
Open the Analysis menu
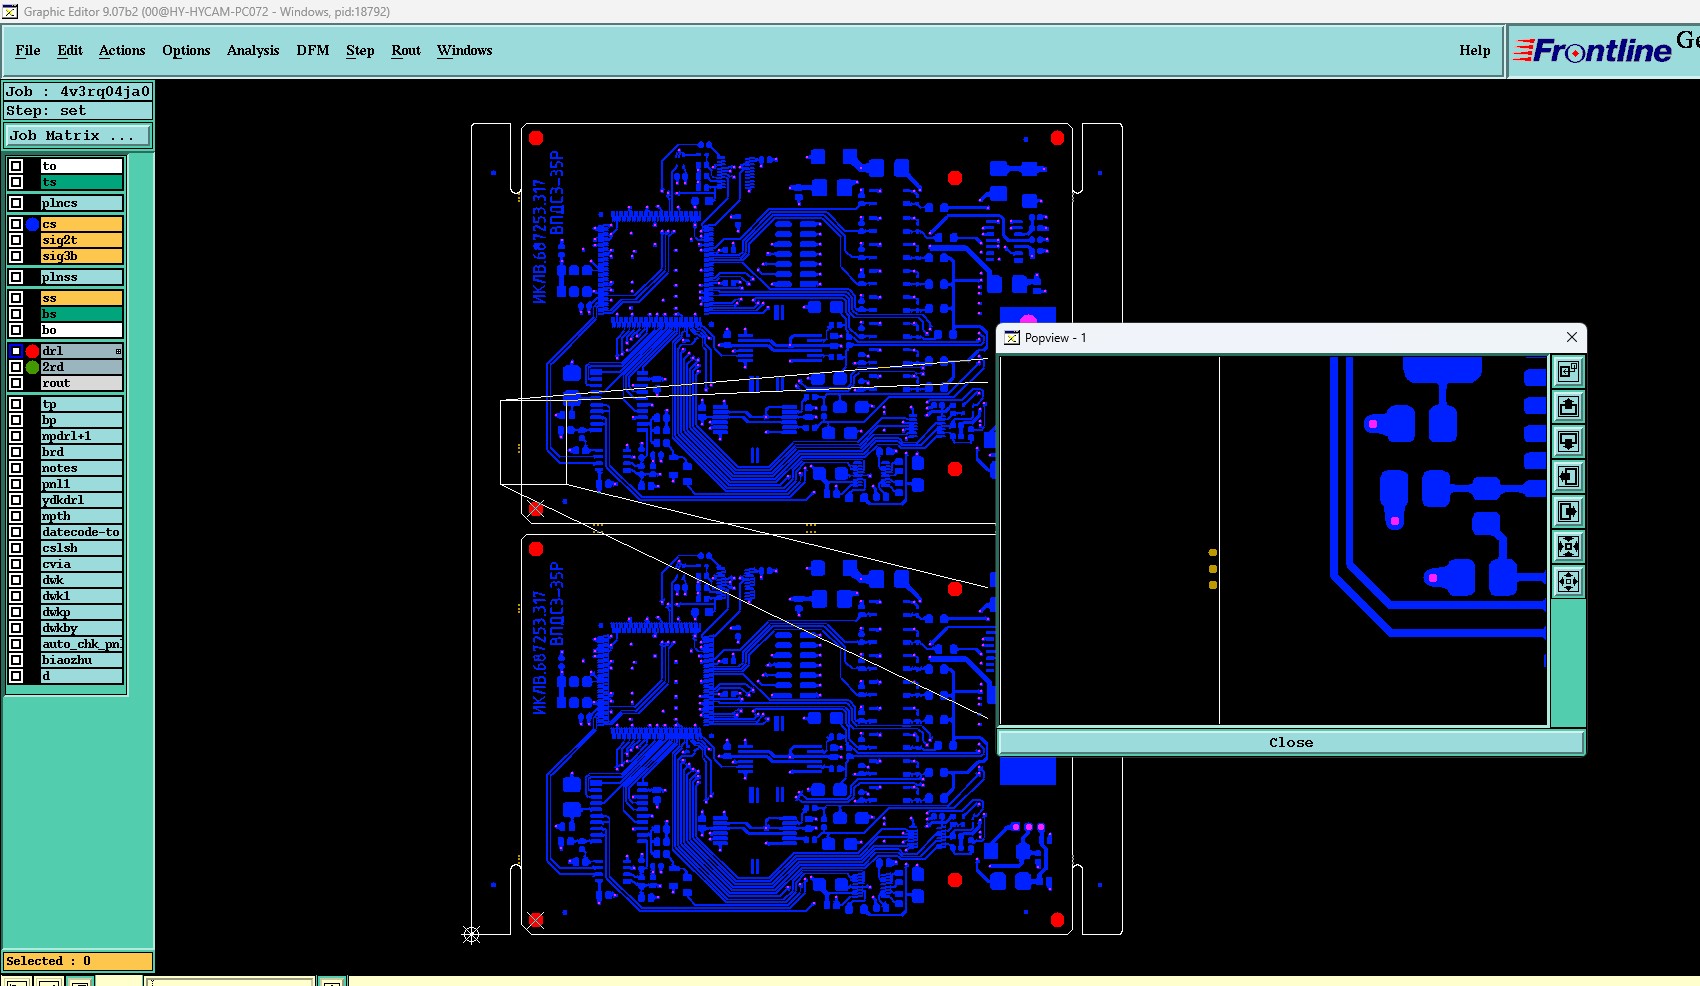point(253,50)
